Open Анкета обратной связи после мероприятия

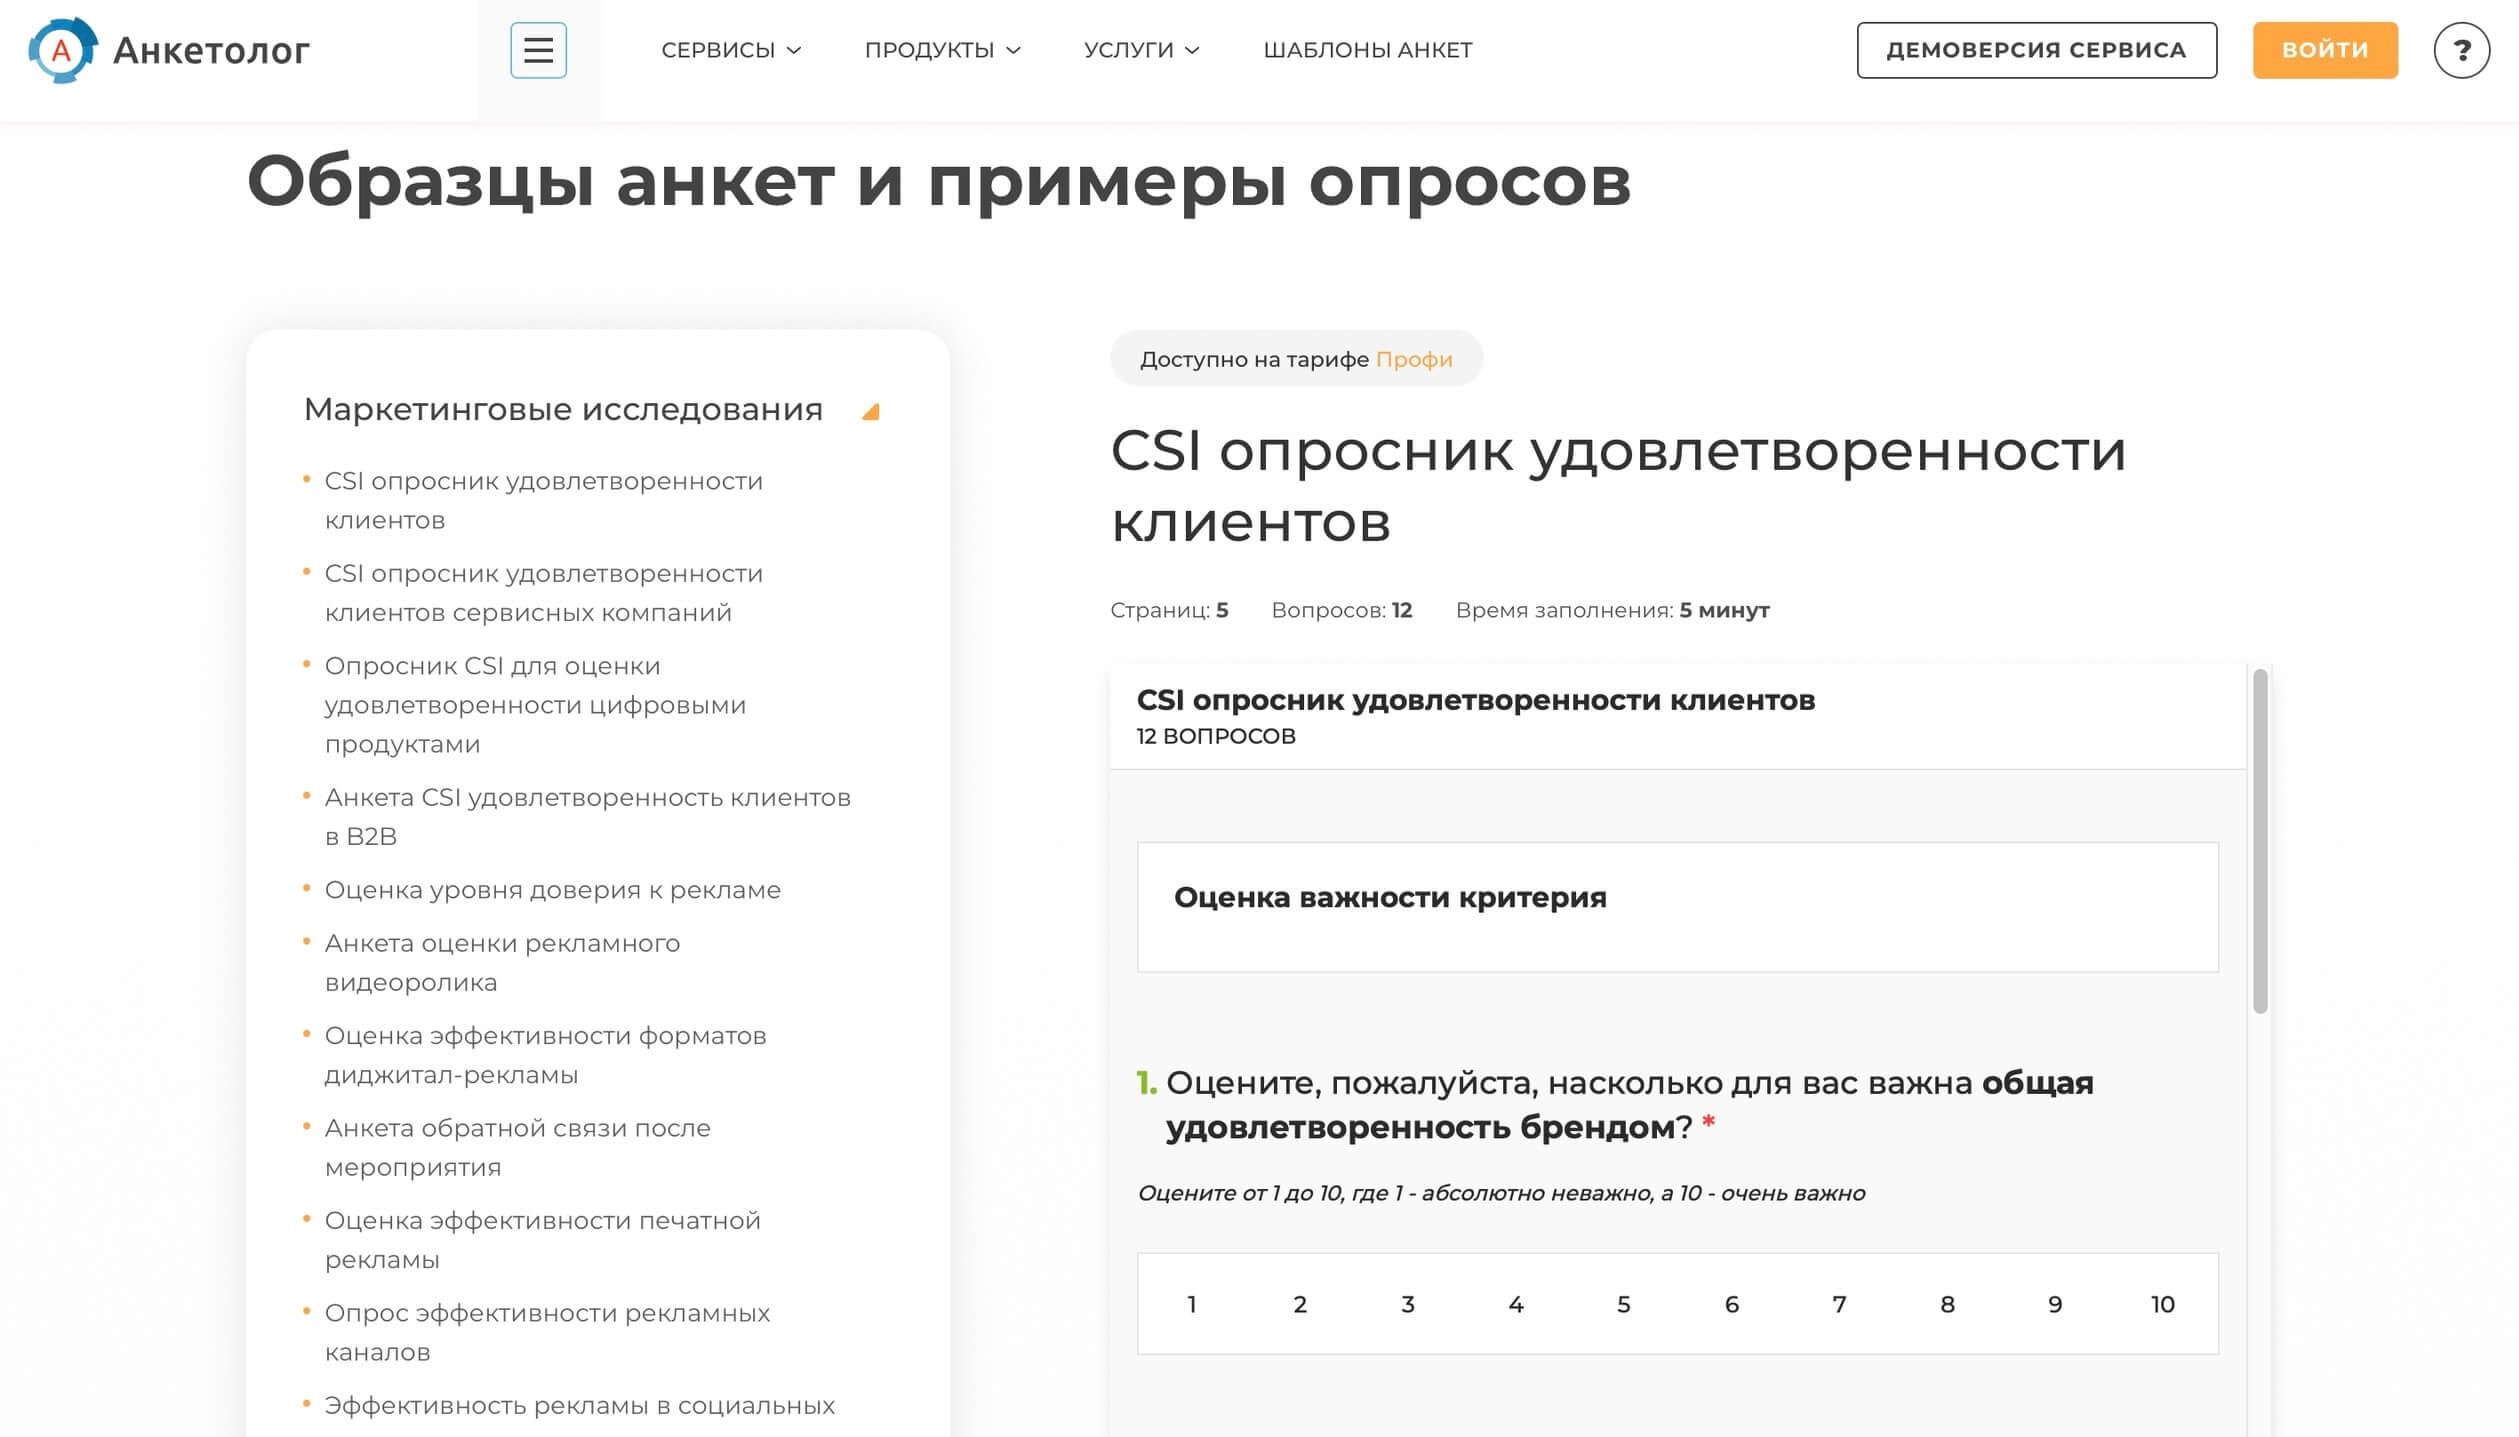(x=516, y=1148)
